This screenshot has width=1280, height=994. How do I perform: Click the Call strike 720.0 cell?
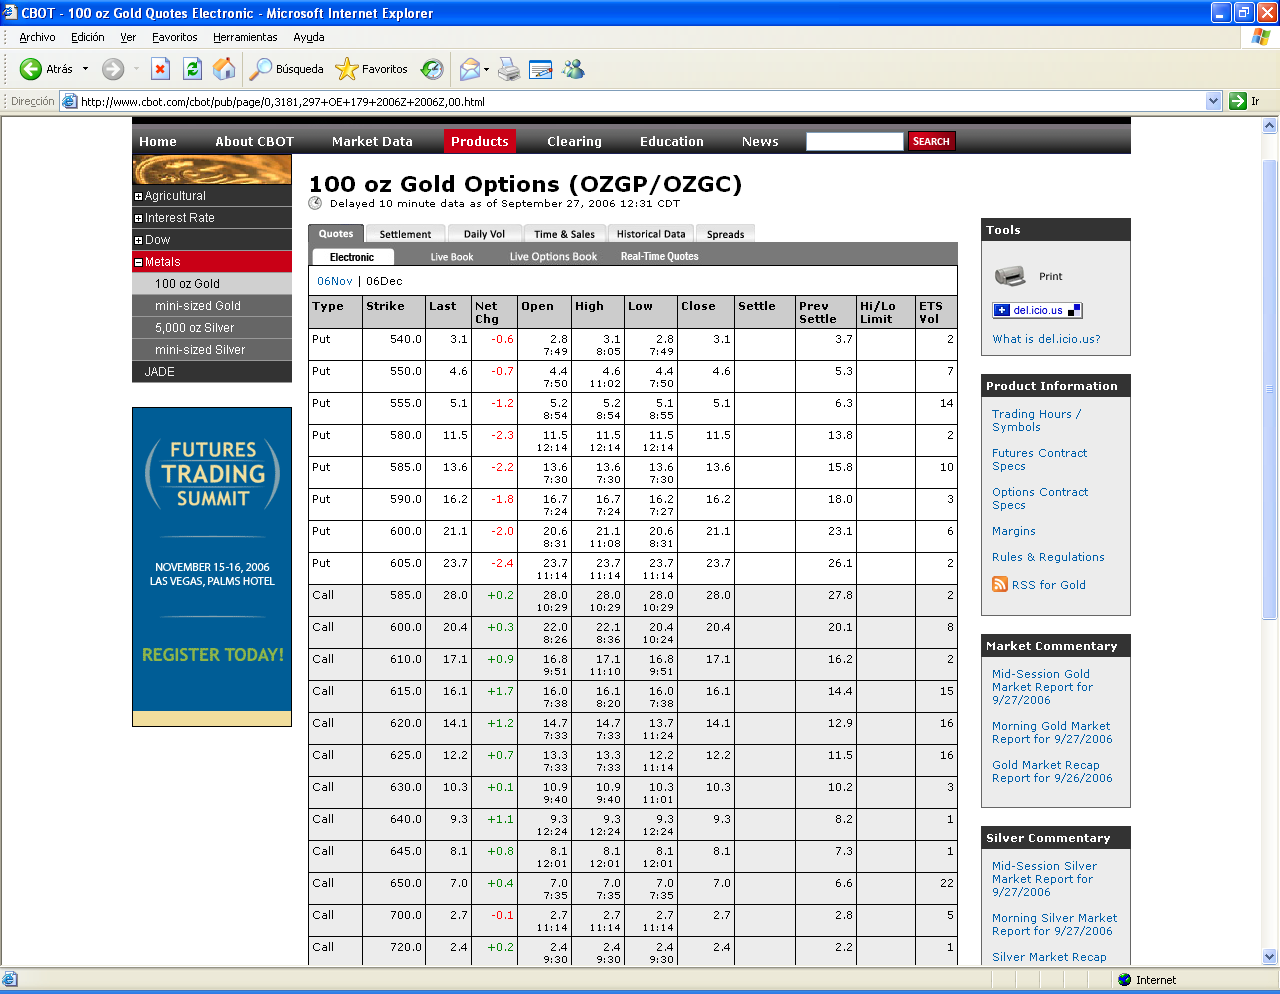point(393,951)
